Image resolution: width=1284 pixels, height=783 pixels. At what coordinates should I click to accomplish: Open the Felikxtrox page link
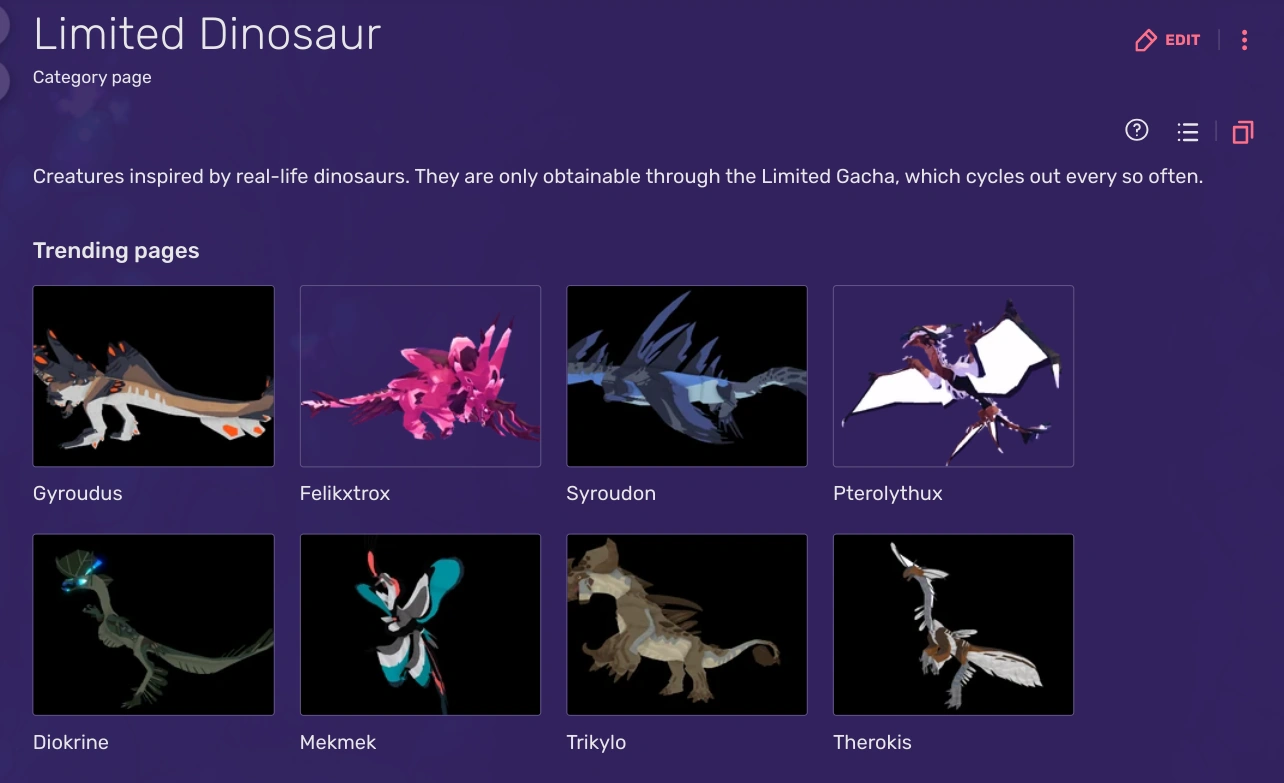coord(345,493)
